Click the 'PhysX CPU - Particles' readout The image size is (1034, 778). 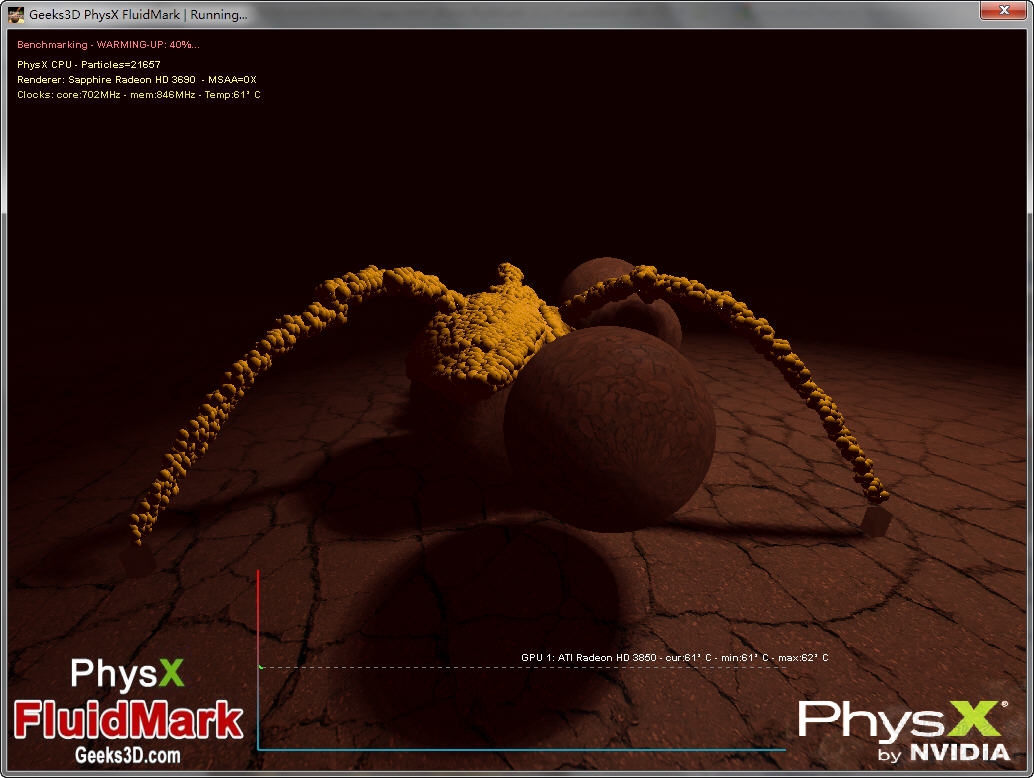[88, 64]
